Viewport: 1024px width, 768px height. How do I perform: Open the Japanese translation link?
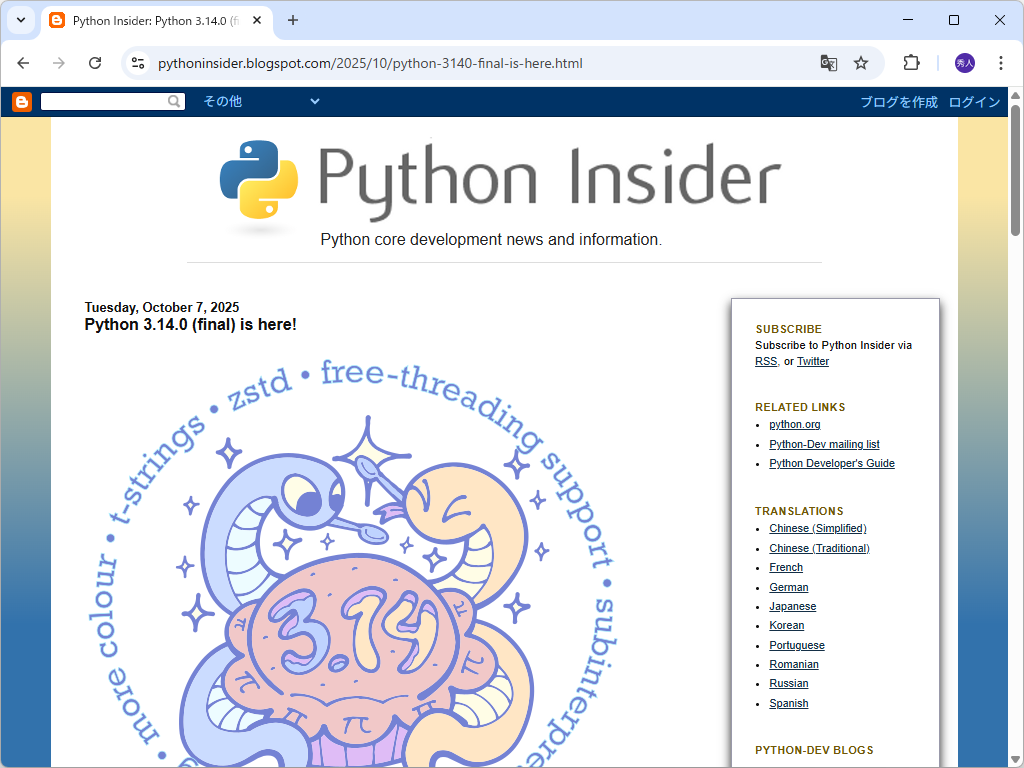coord(792,606)
